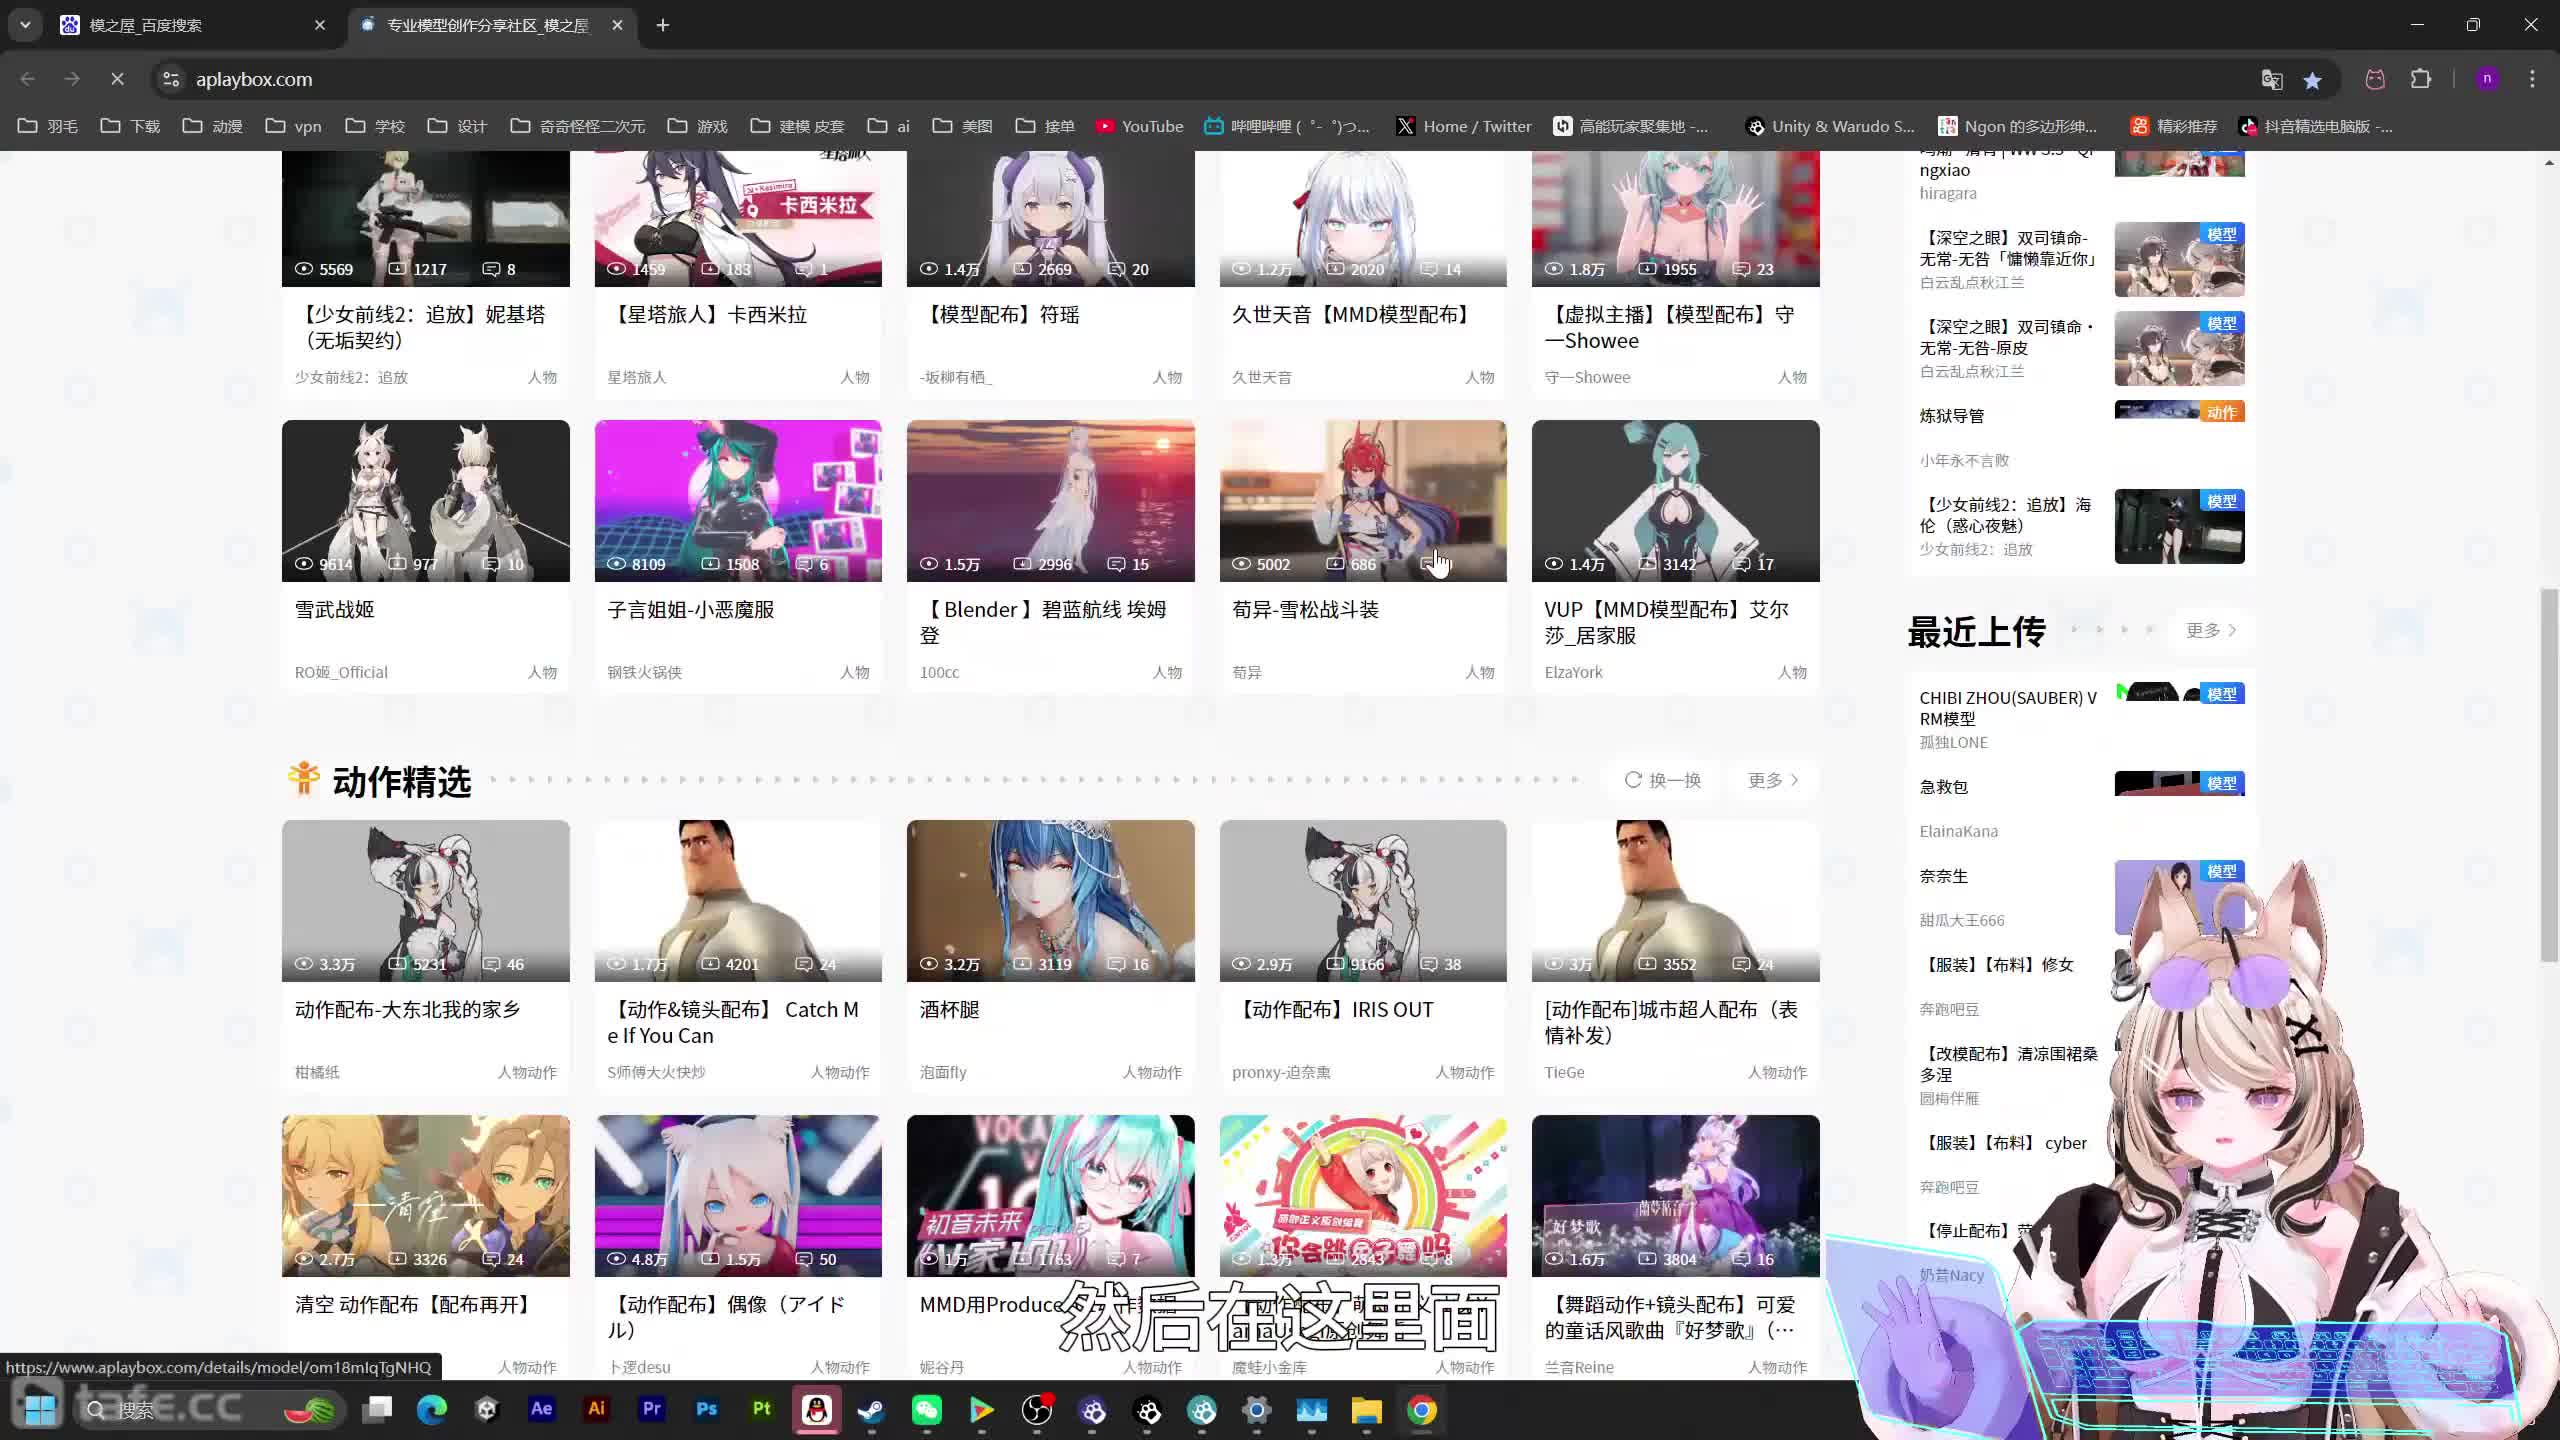Open Microsoft Edge from taskbar
The height and width of the screenshot is (1440, 2560).
coord(432,1410)
